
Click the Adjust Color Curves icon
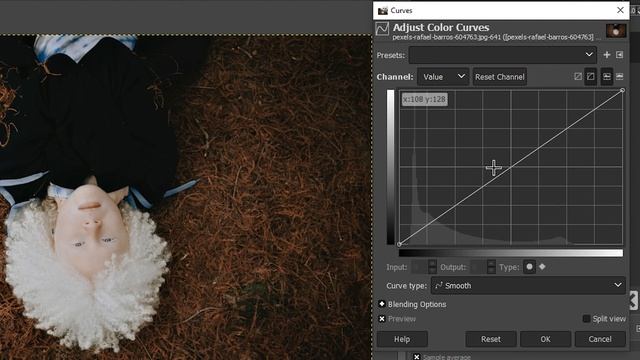[x=382, y=29]
